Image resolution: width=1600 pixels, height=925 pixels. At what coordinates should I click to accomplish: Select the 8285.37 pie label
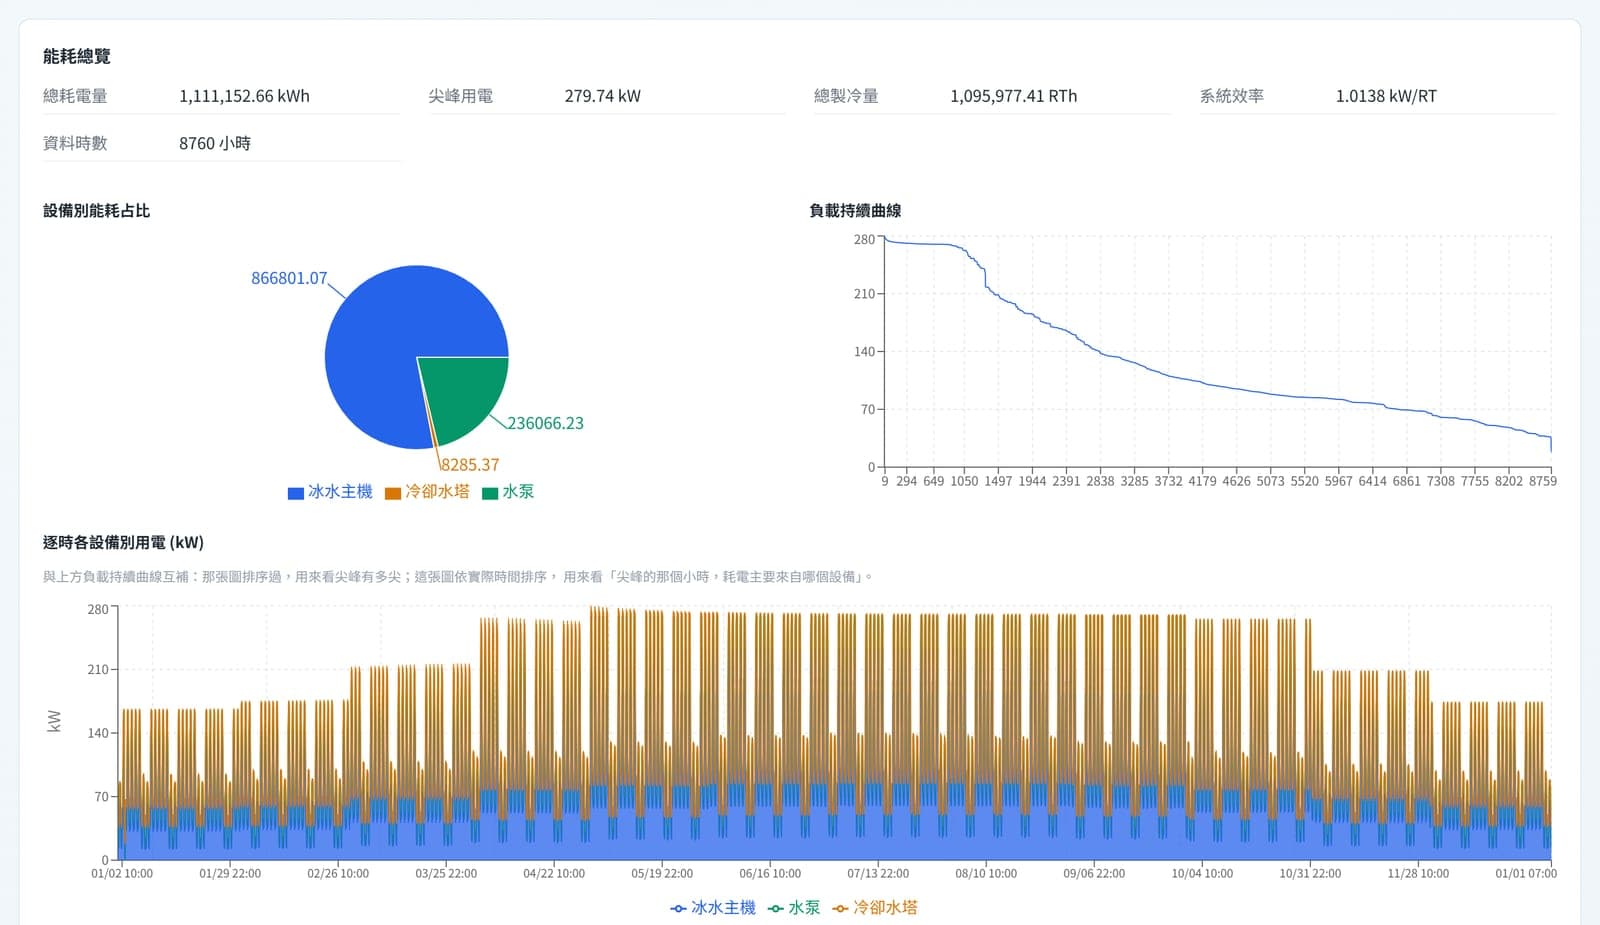[x=469, y=465]
